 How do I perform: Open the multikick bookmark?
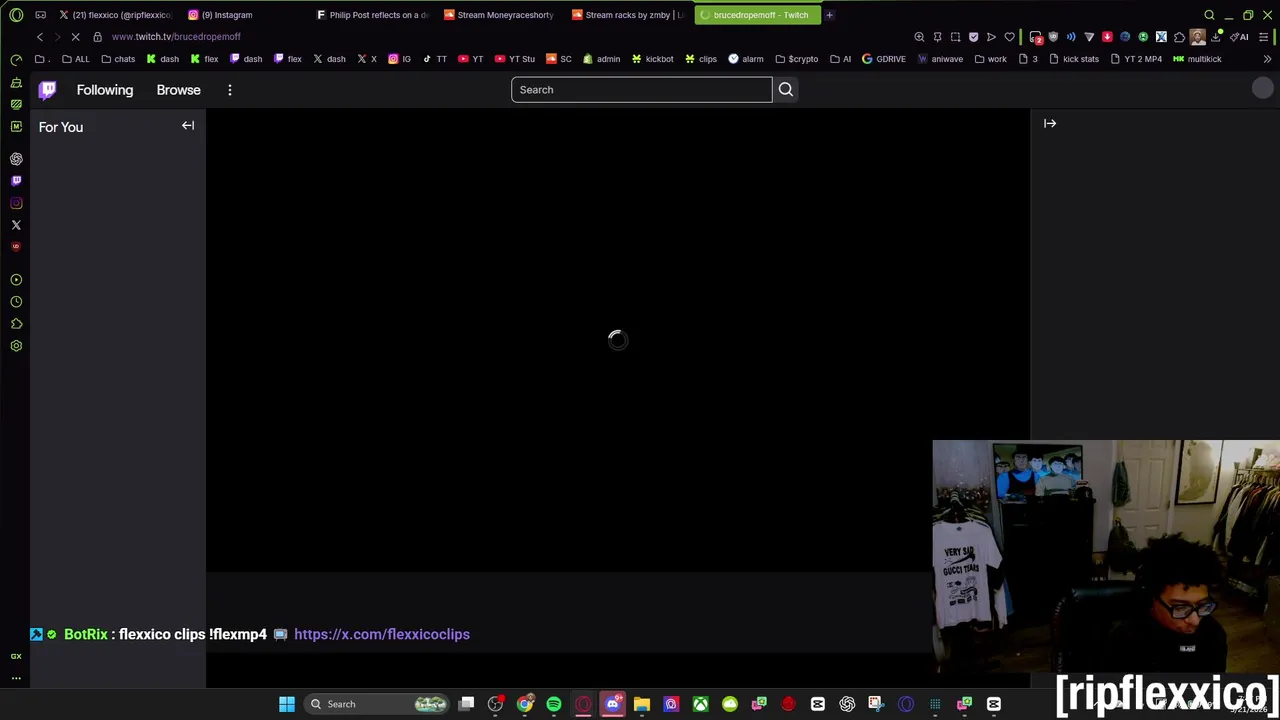click(x=1197, y=59)
